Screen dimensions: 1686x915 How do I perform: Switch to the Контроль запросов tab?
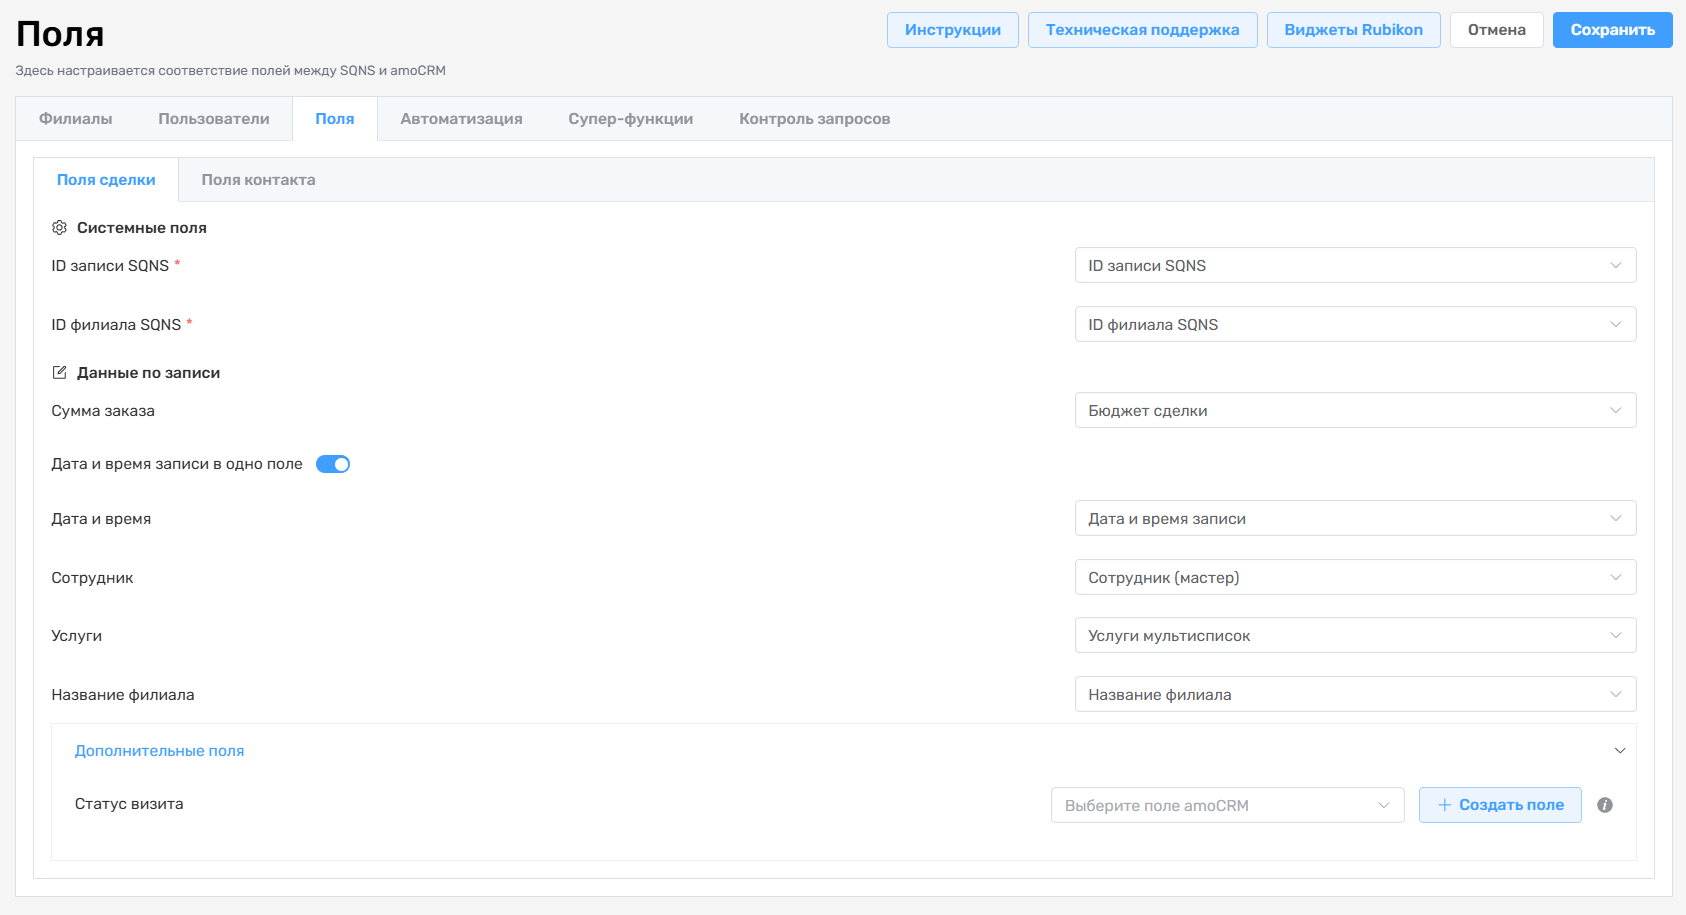(815, 119)
